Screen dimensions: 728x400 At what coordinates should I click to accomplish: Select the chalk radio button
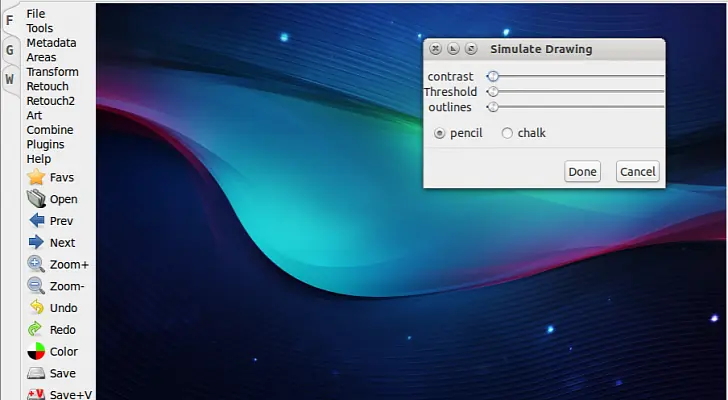point(507,133)
